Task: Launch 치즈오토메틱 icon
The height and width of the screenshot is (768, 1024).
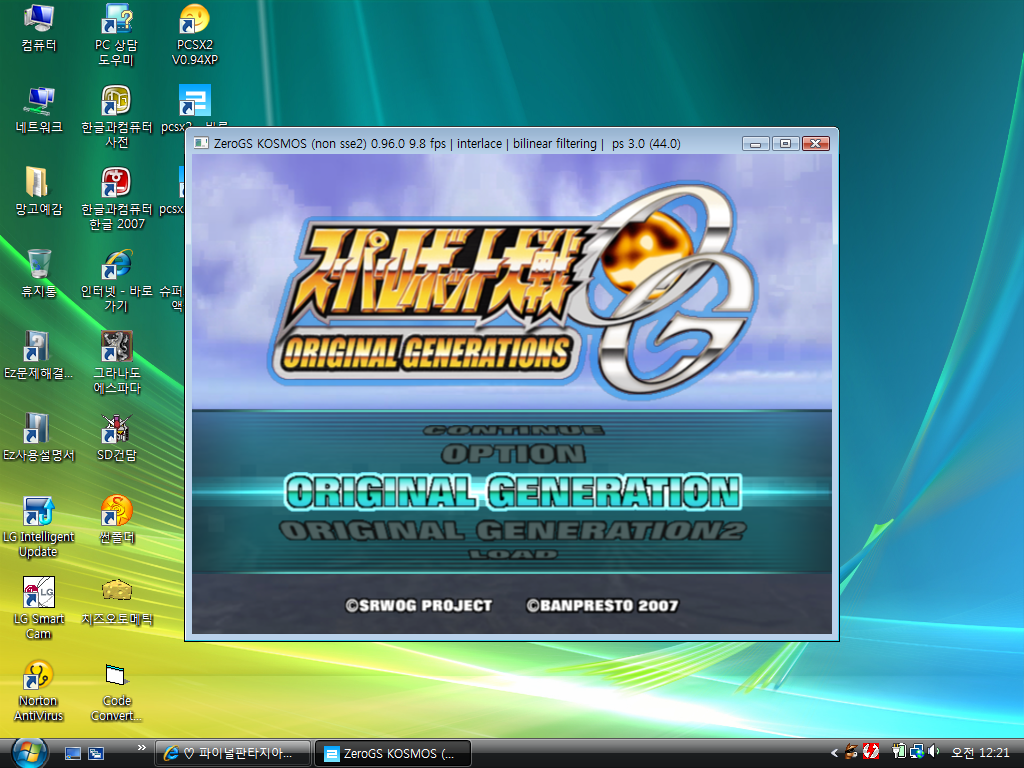Action: pos(116,603)
